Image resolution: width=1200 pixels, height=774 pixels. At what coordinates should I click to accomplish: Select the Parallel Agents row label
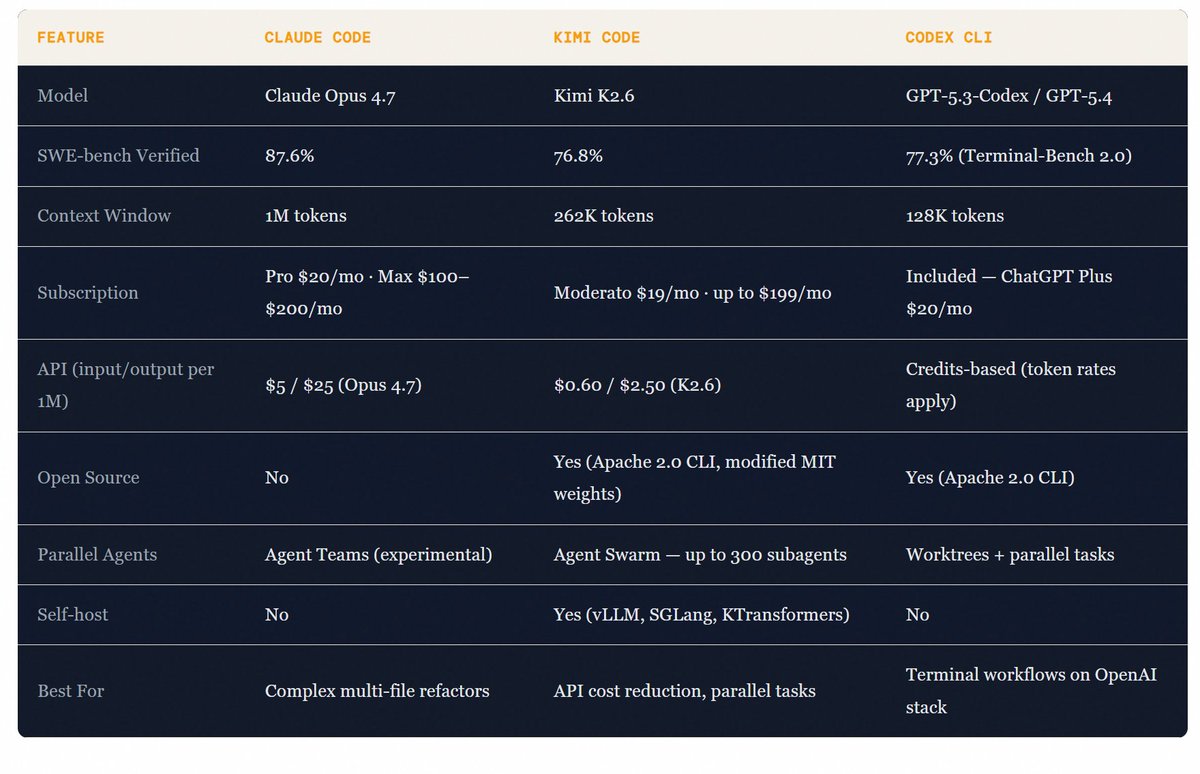(97, 554)
